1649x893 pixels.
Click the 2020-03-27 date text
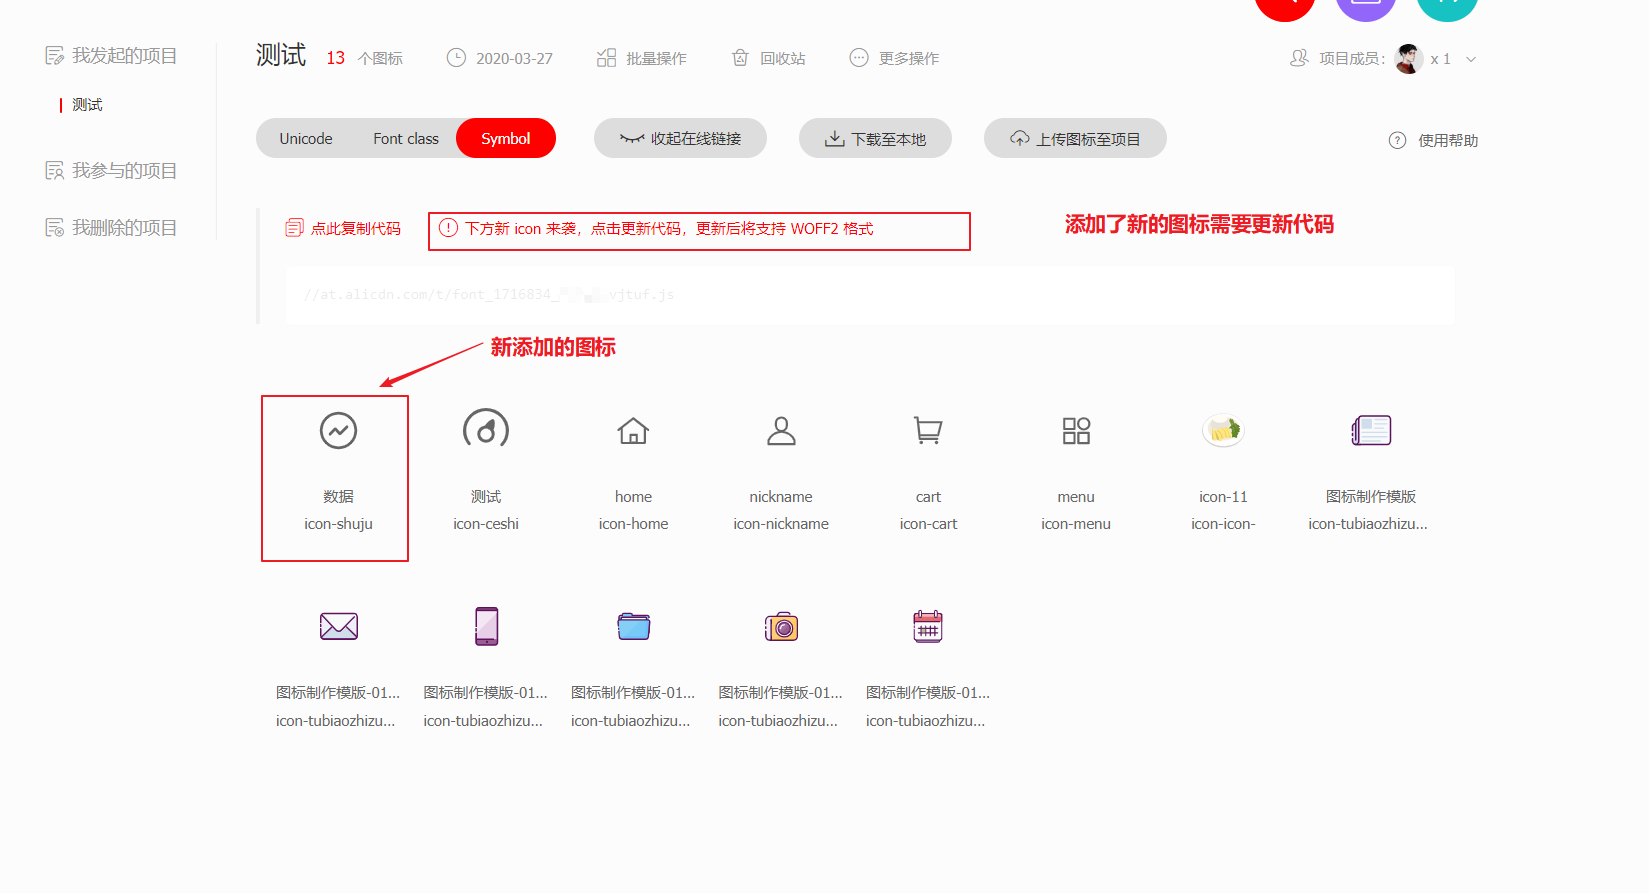coord(514,59)
